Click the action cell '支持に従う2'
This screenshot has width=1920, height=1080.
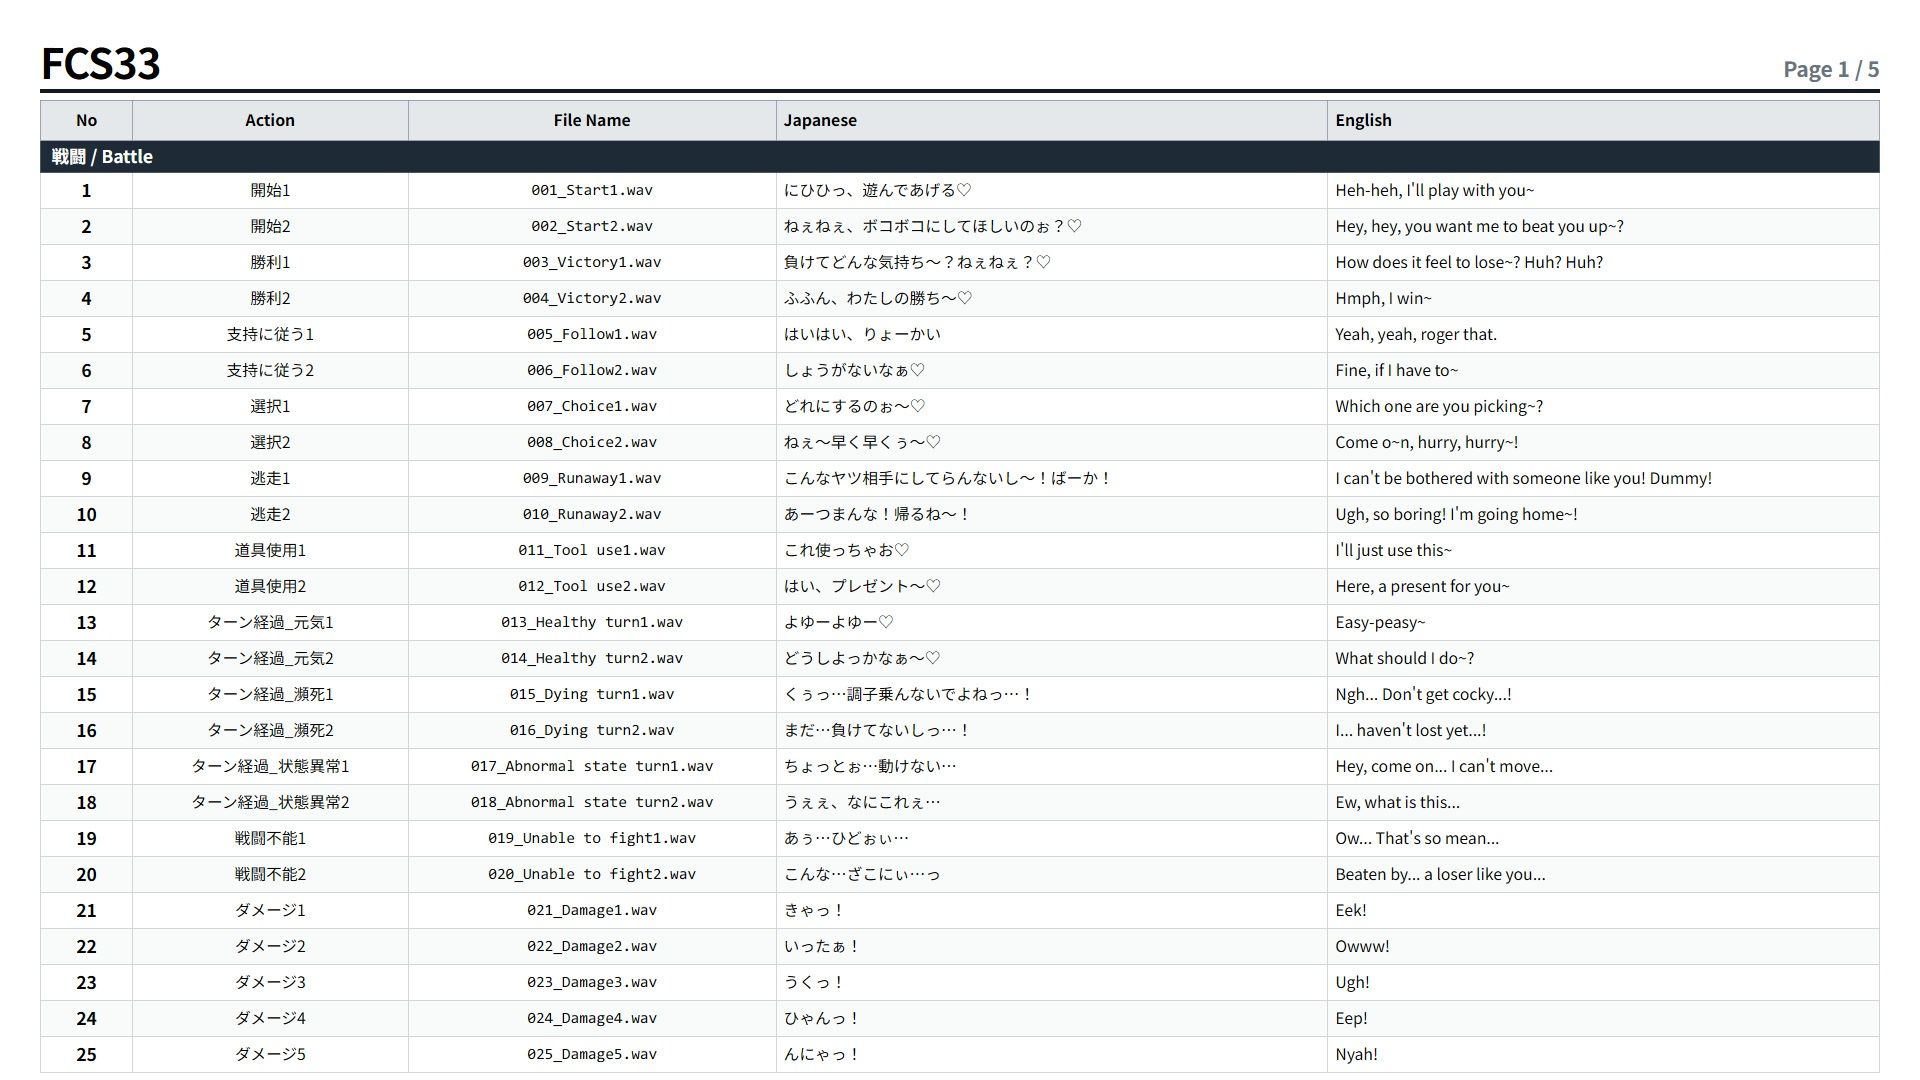pos(270,370)
